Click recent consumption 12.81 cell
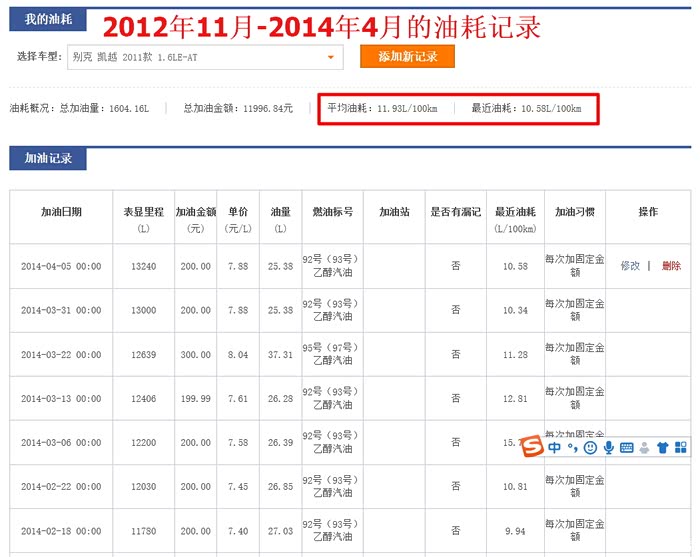Screen dimensions: 700x557 pyautogui.click(x=515, y=399)
